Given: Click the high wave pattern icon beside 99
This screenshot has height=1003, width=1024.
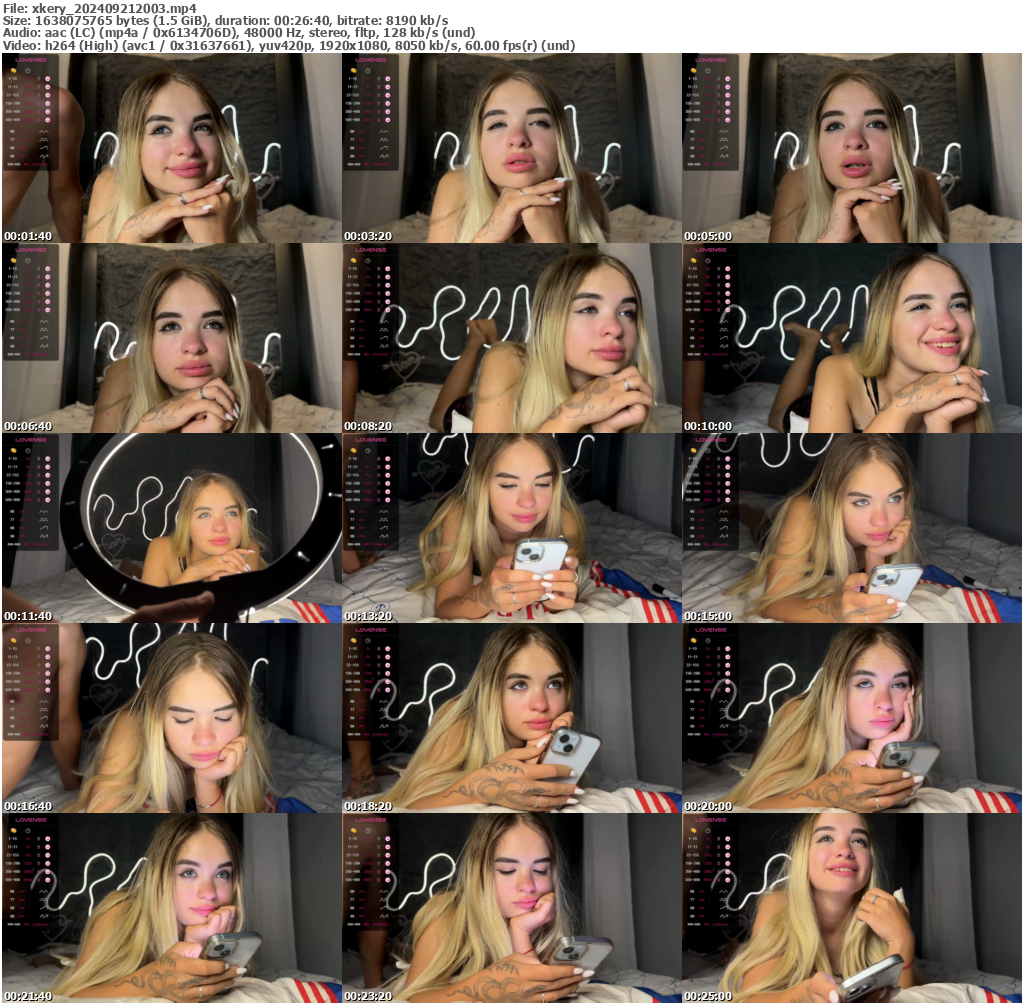Looking at the screenshot, I should pyautogui.click(x=46, y=156).
